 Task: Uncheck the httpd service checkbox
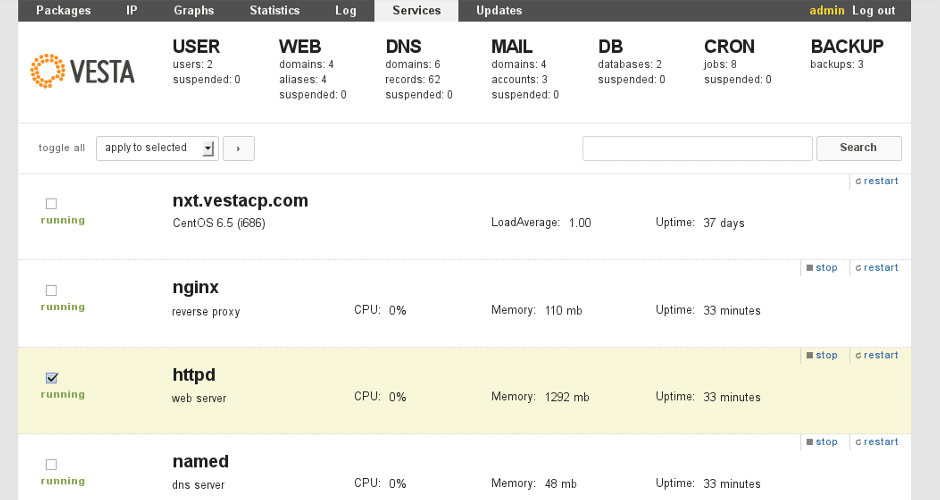point(52,378)
